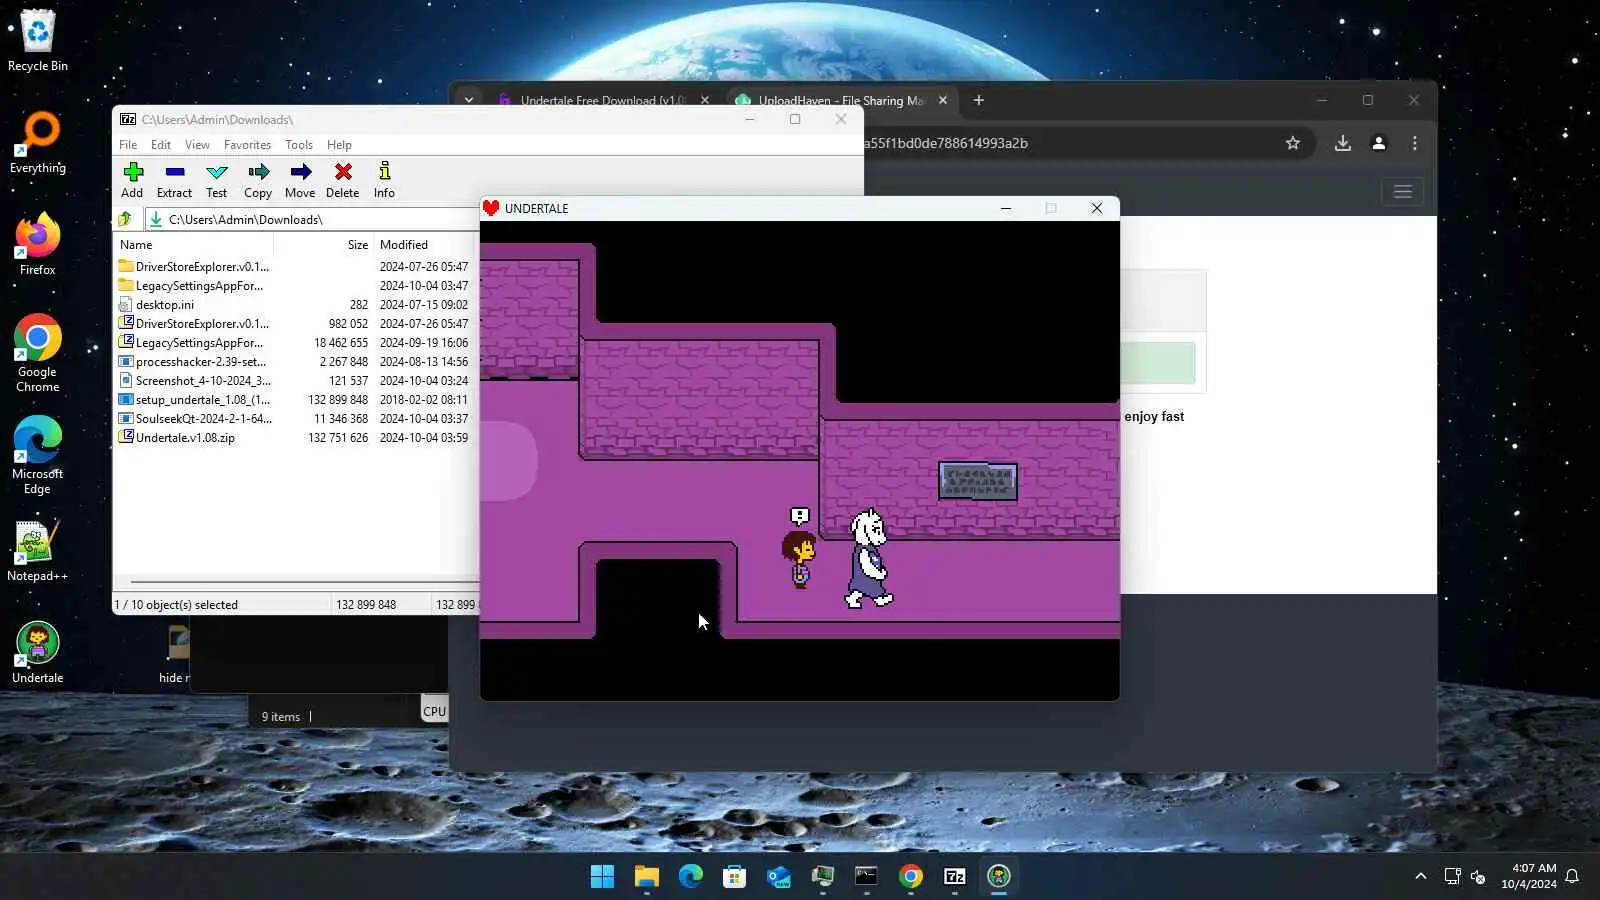Open a new Chrome tab
The width and height of the screenshot is (1600, 900).
pos(979,100)
